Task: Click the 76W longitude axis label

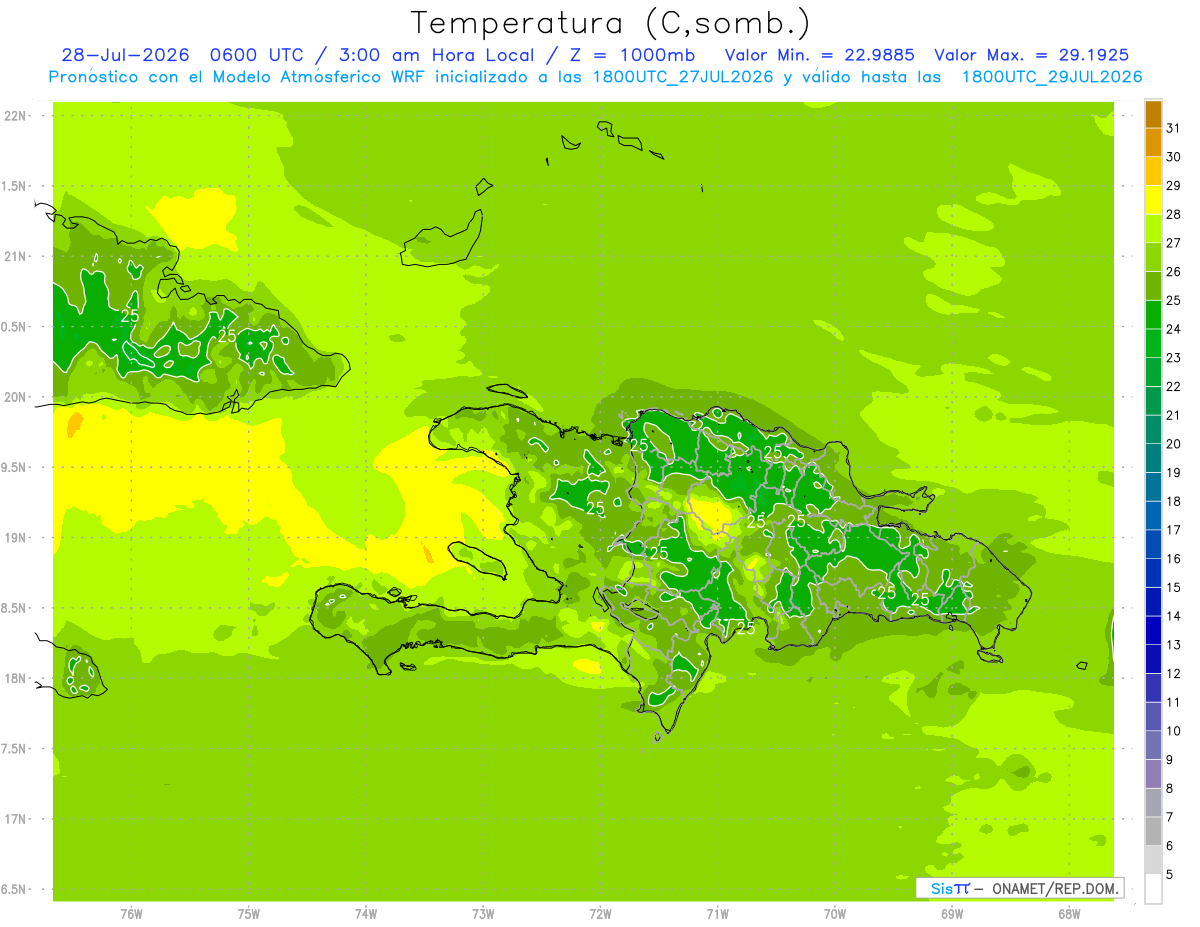Action: [131, 914]
